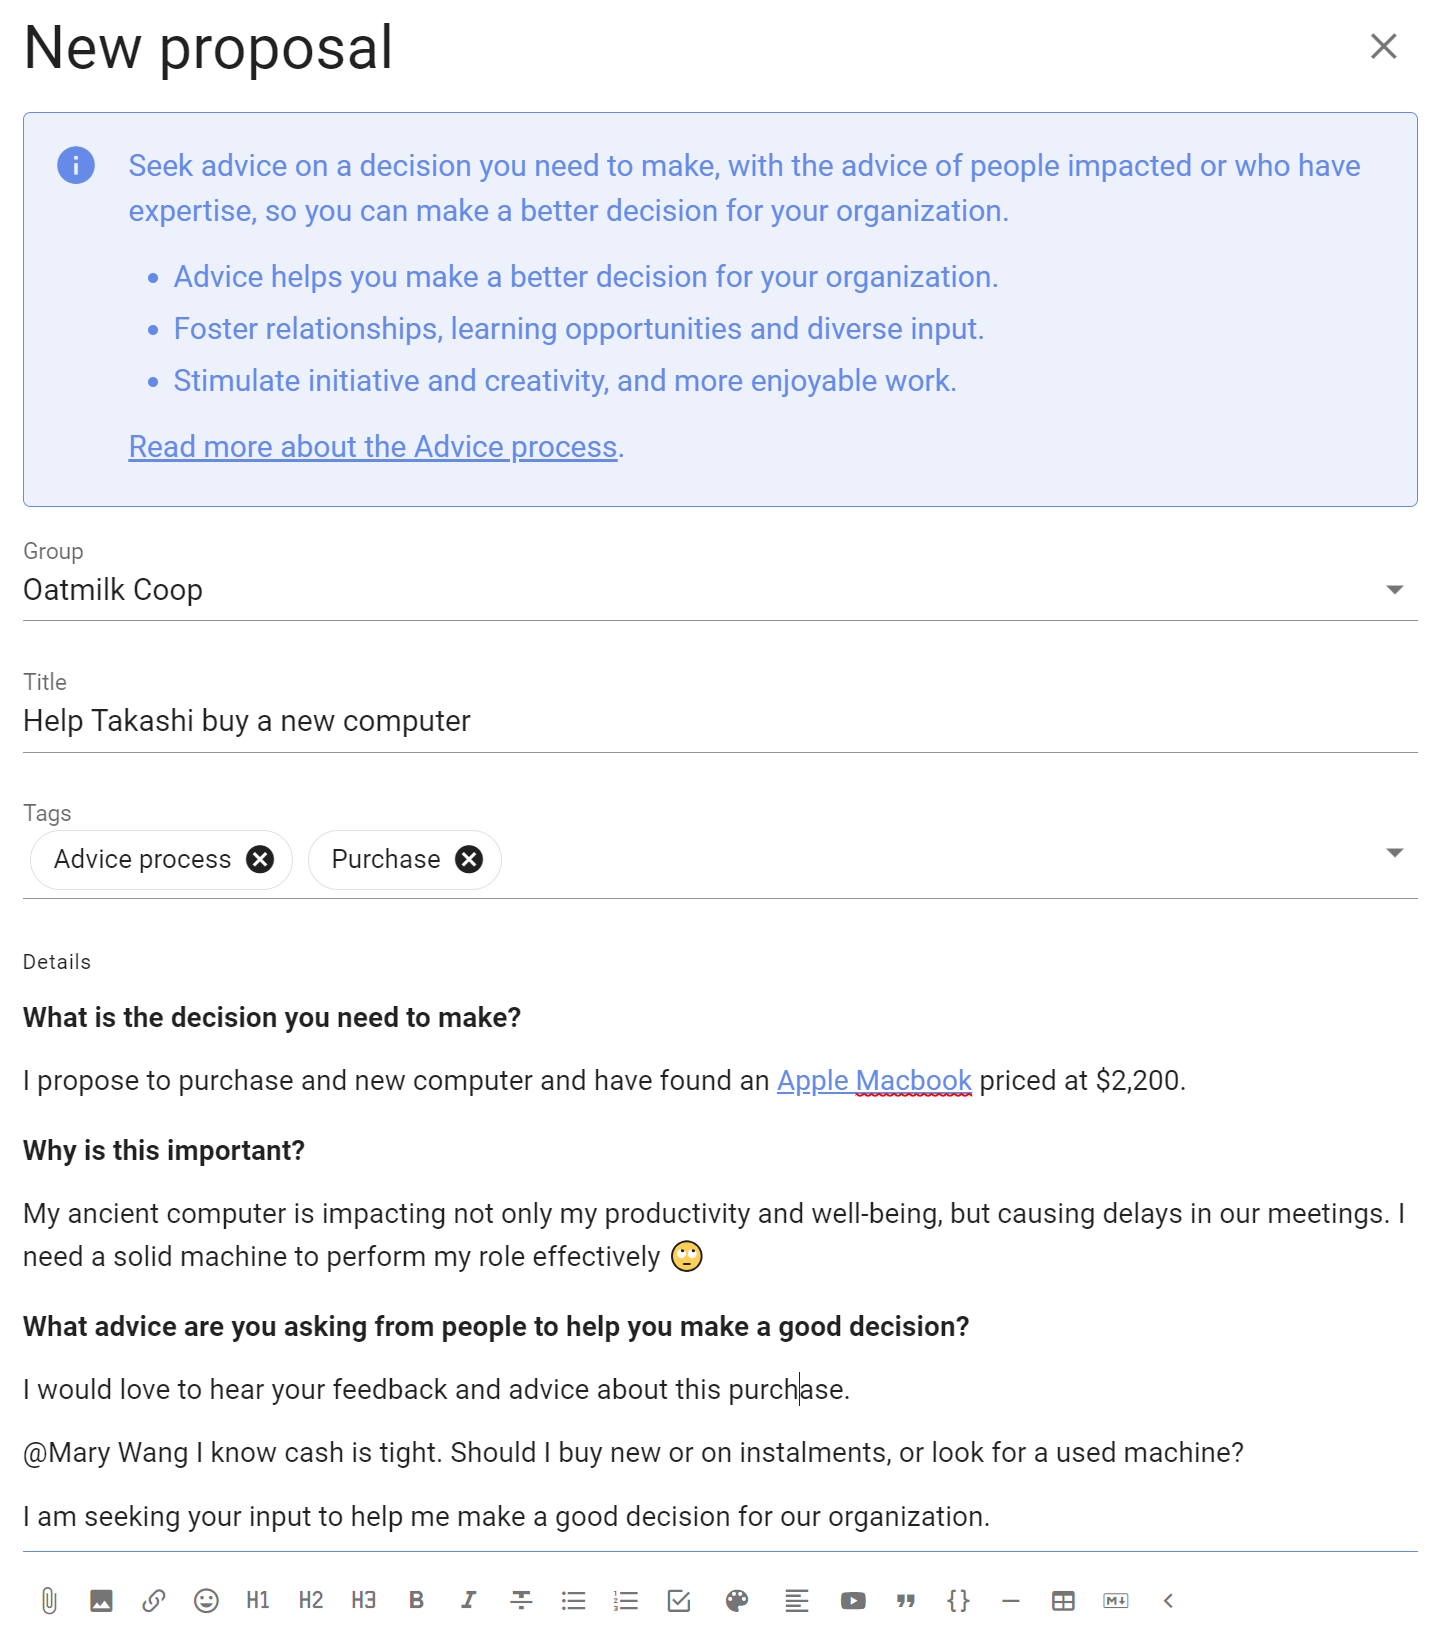
Task: Open the text color palette
Action: [x=737, y=1601]
